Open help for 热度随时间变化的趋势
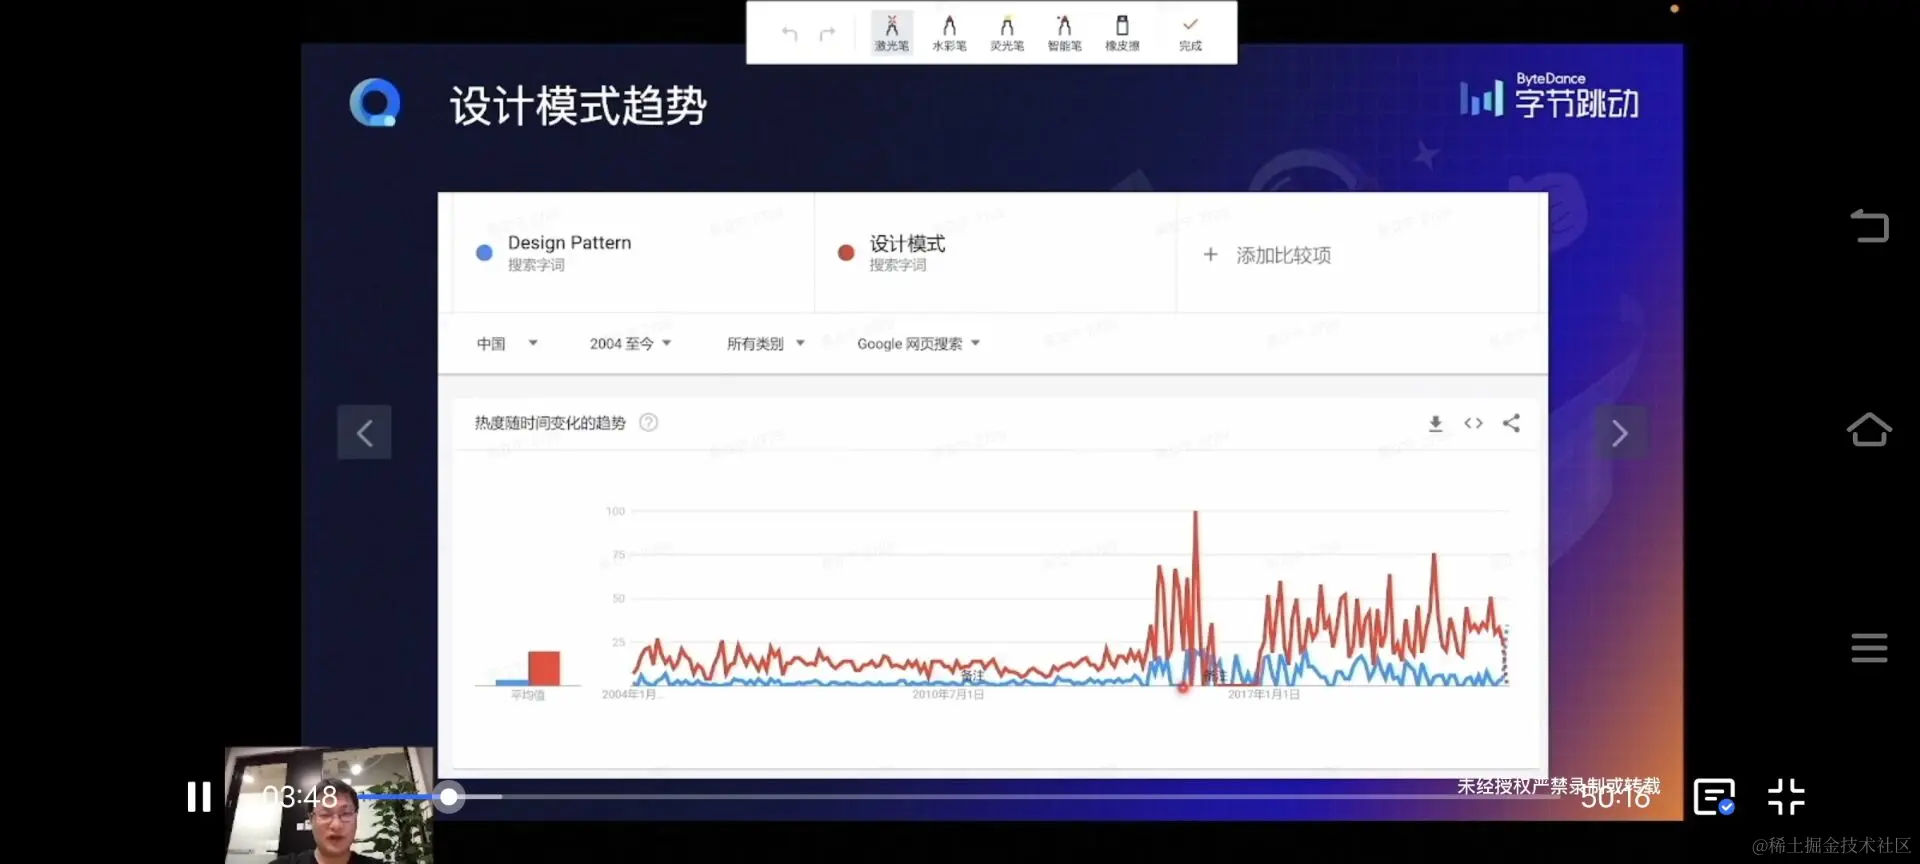Image resolution: width=1920 pixels, height=864 pixels. coord(648,422)
